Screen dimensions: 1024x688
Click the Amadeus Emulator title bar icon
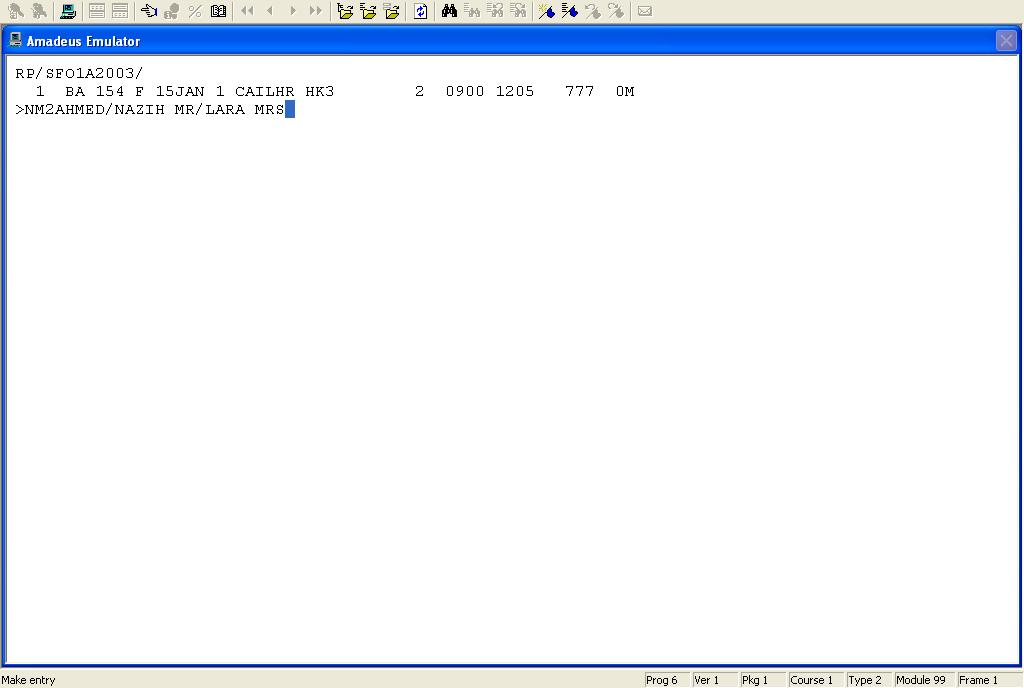pyautogui.click(x=15, y=40)
